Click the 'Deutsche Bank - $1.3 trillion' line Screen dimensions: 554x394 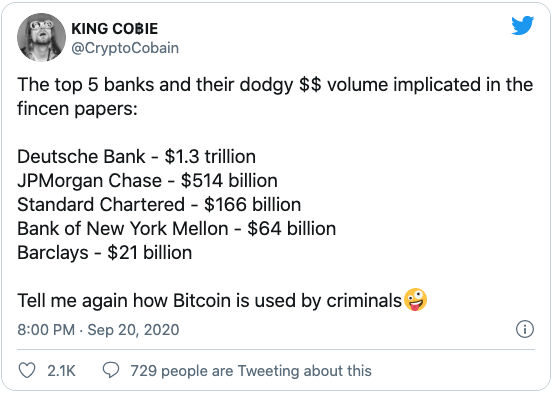point(136,157)
